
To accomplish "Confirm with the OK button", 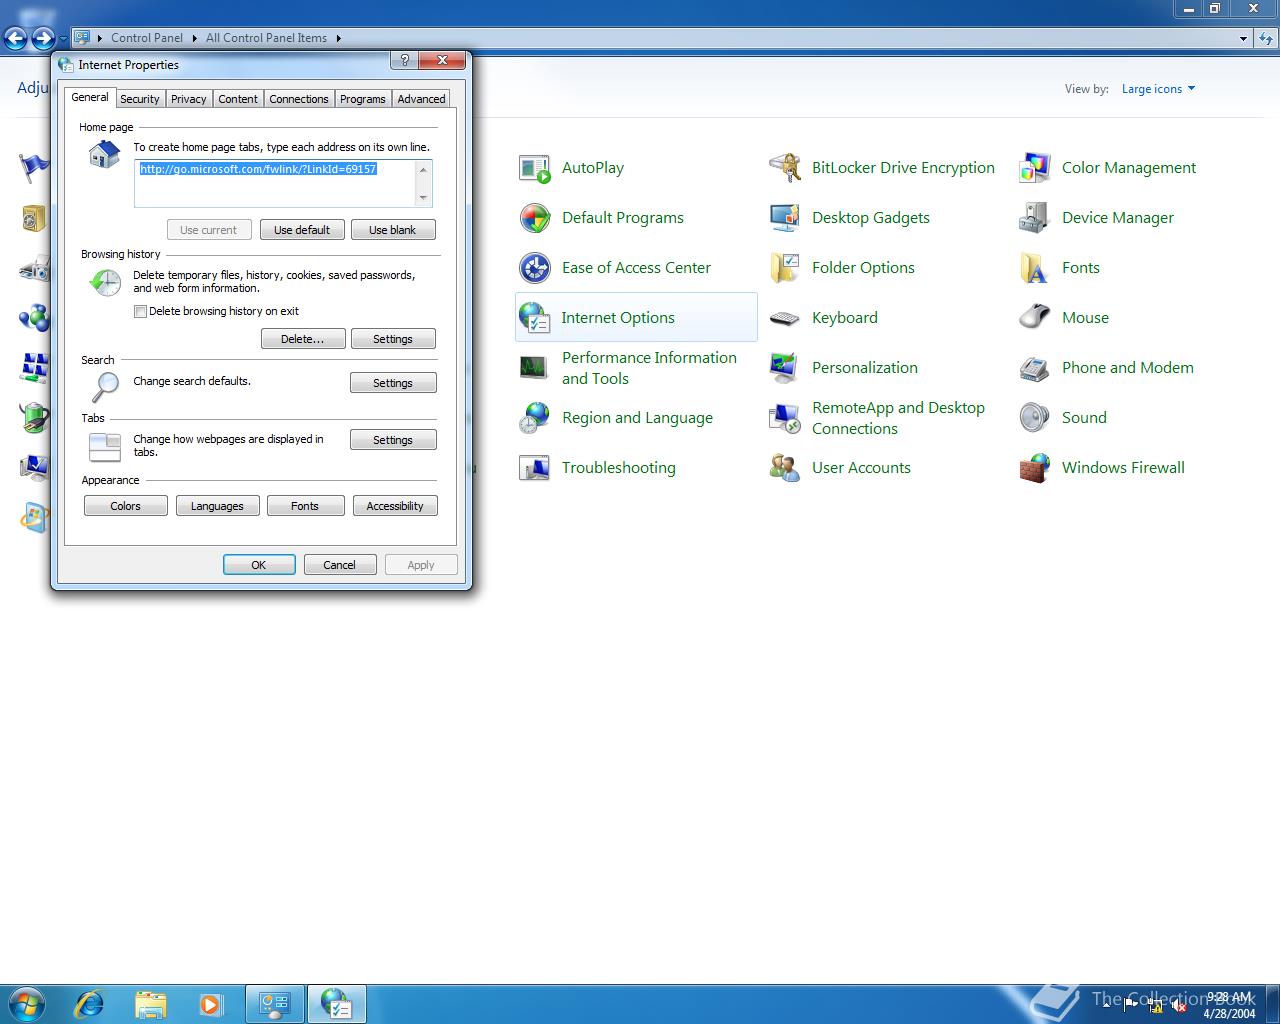I will [259, 565].
